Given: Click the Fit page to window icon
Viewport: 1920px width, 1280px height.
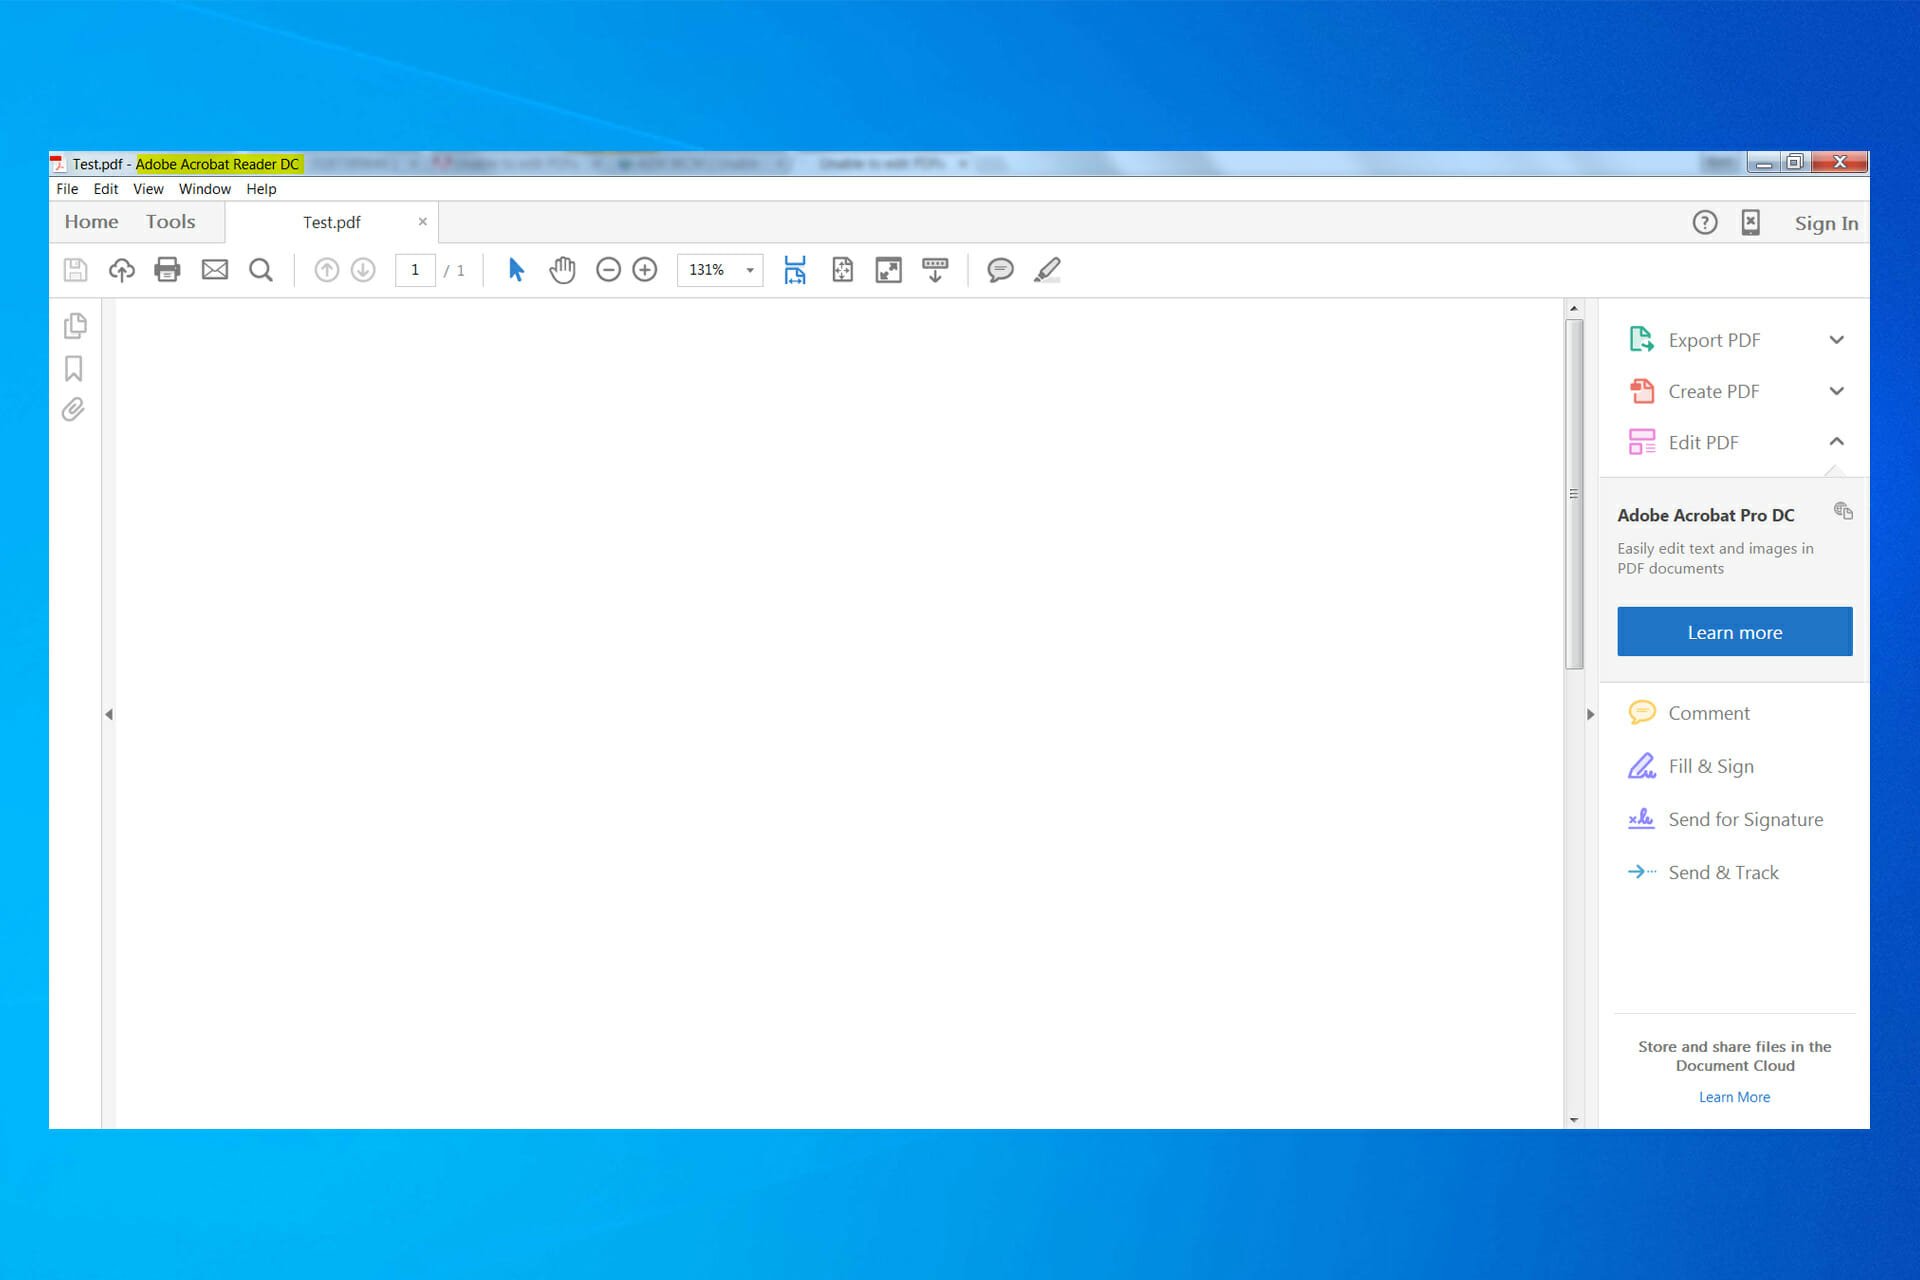Looking at the screenshot, I should 841,269.
